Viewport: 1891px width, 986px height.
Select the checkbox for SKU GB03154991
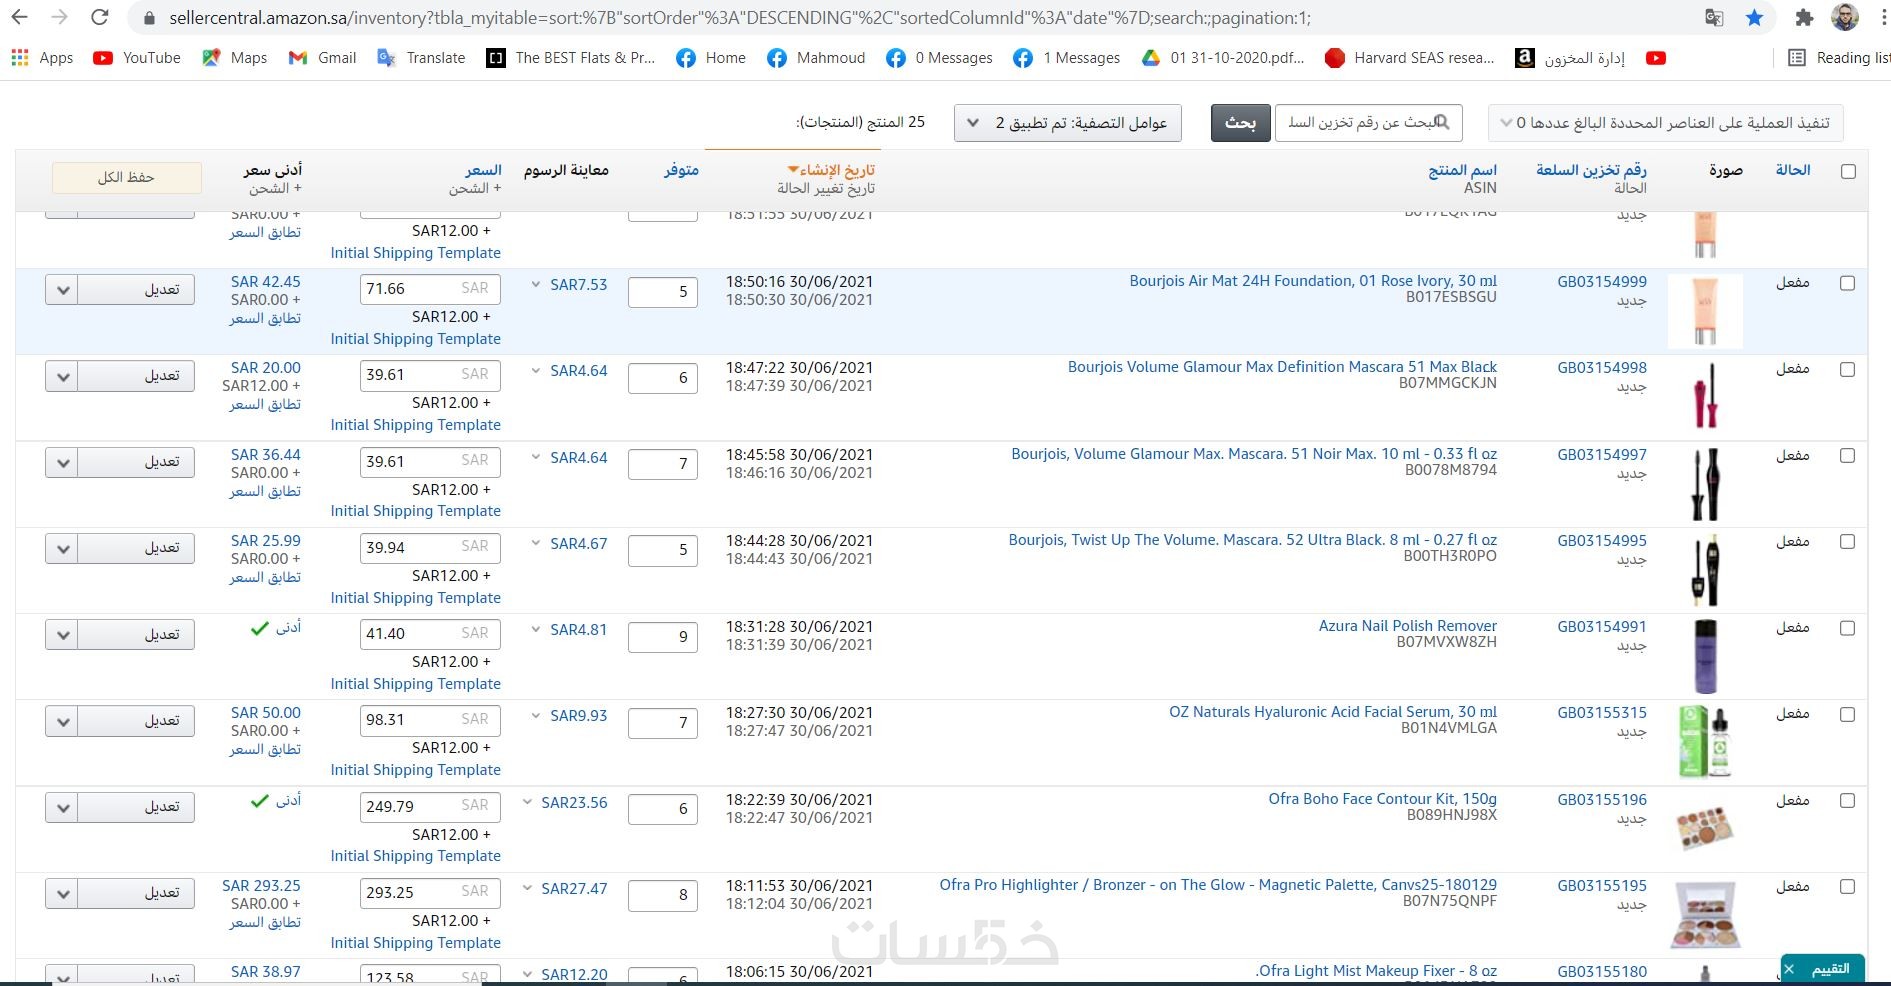pyautogui.click(x=1848, y=628)
